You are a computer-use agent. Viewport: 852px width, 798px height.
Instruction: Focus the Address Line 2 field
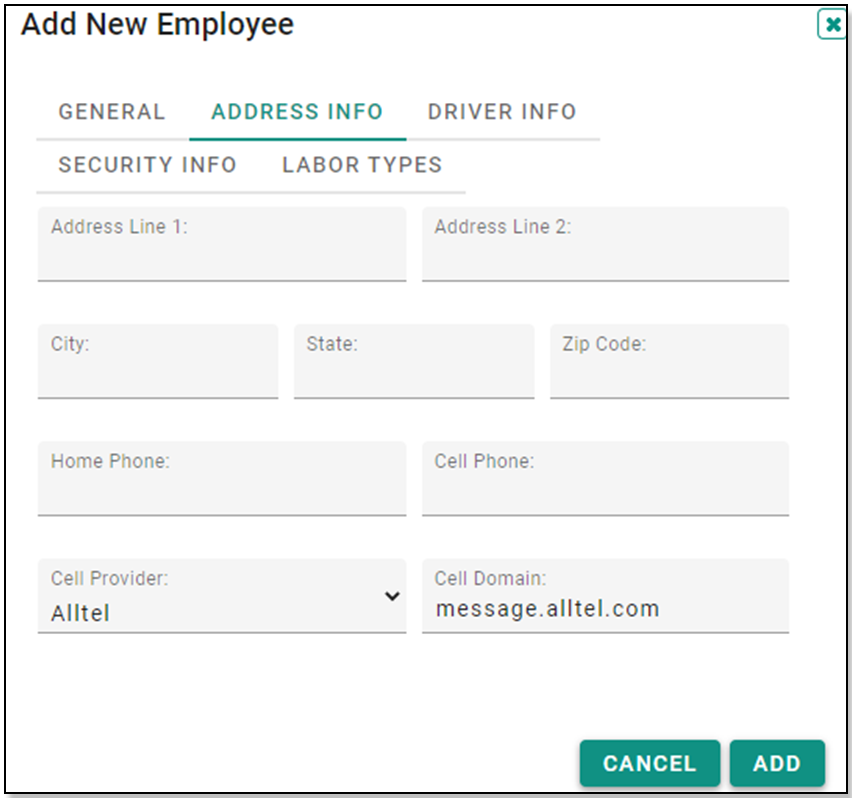pyautogui.click(x=605, y=244)
